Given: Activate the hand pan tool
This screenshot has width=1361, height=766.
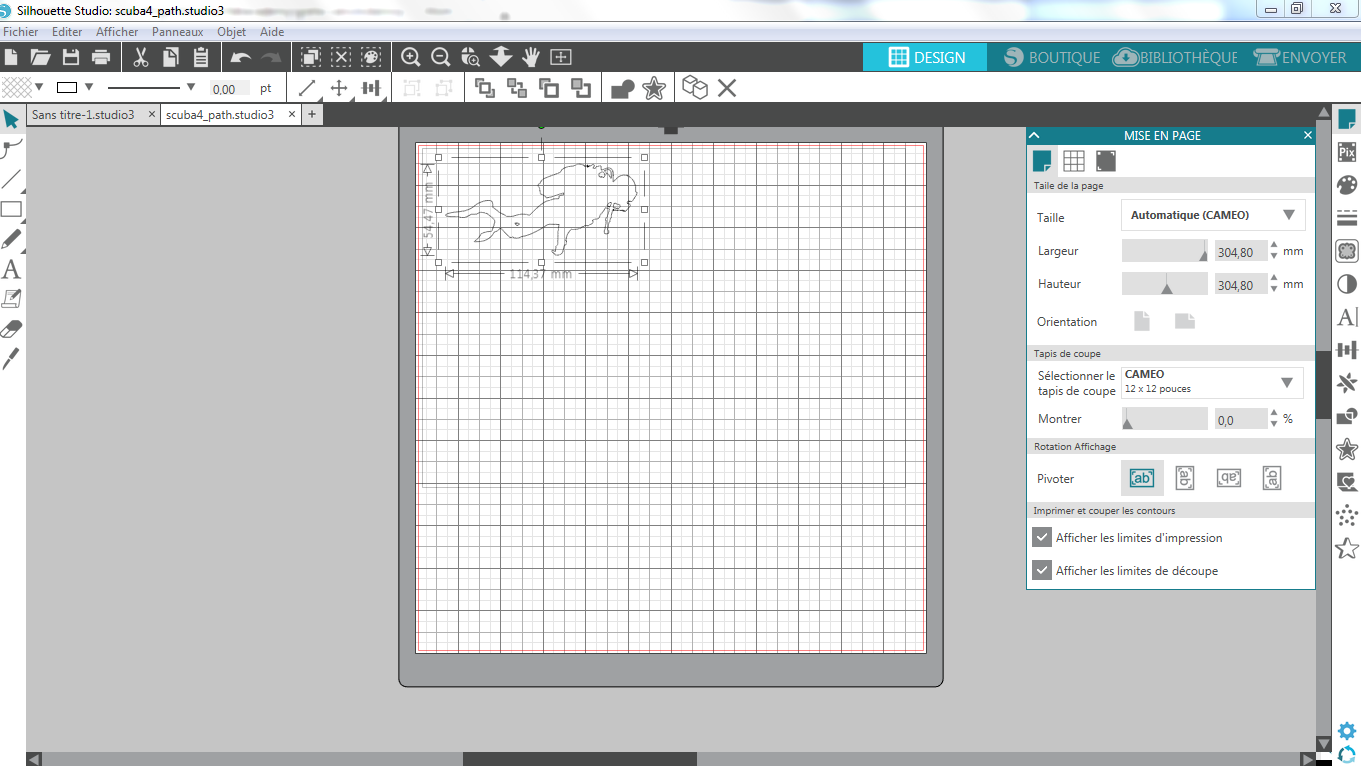Looking at the screenshot, I should point(531,57).
